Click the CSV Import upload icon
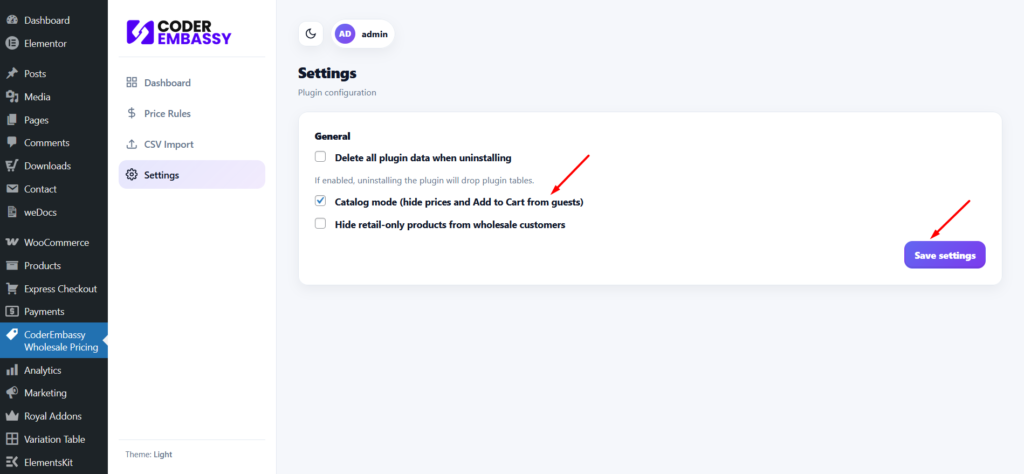 tap(131, 144)
